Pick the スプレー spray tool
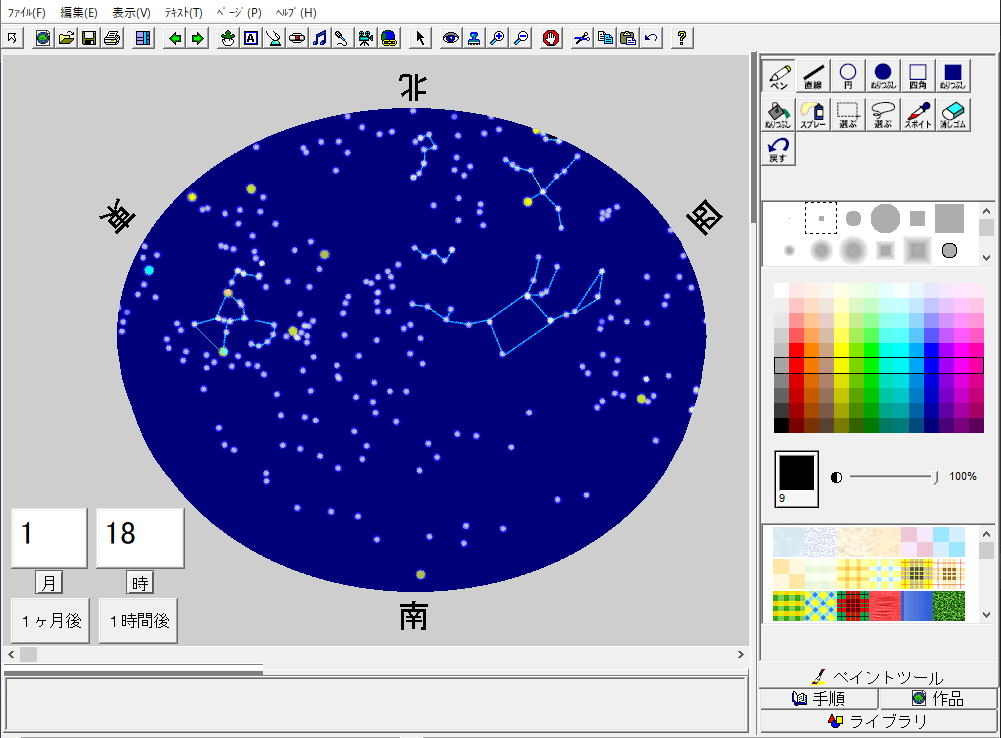1001x738 pixels. (813, 115)
